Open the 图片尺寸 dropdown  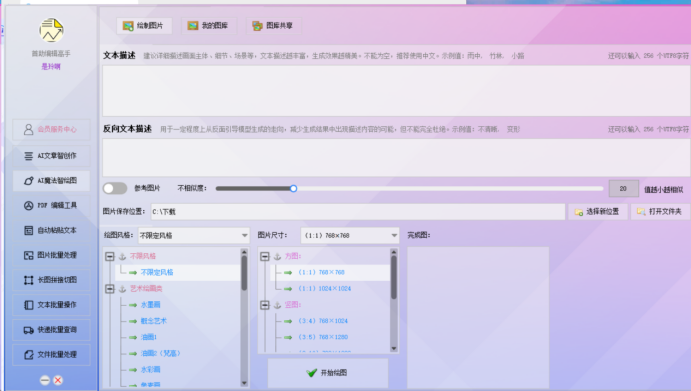pyautogui.click(x=349, y=235)
